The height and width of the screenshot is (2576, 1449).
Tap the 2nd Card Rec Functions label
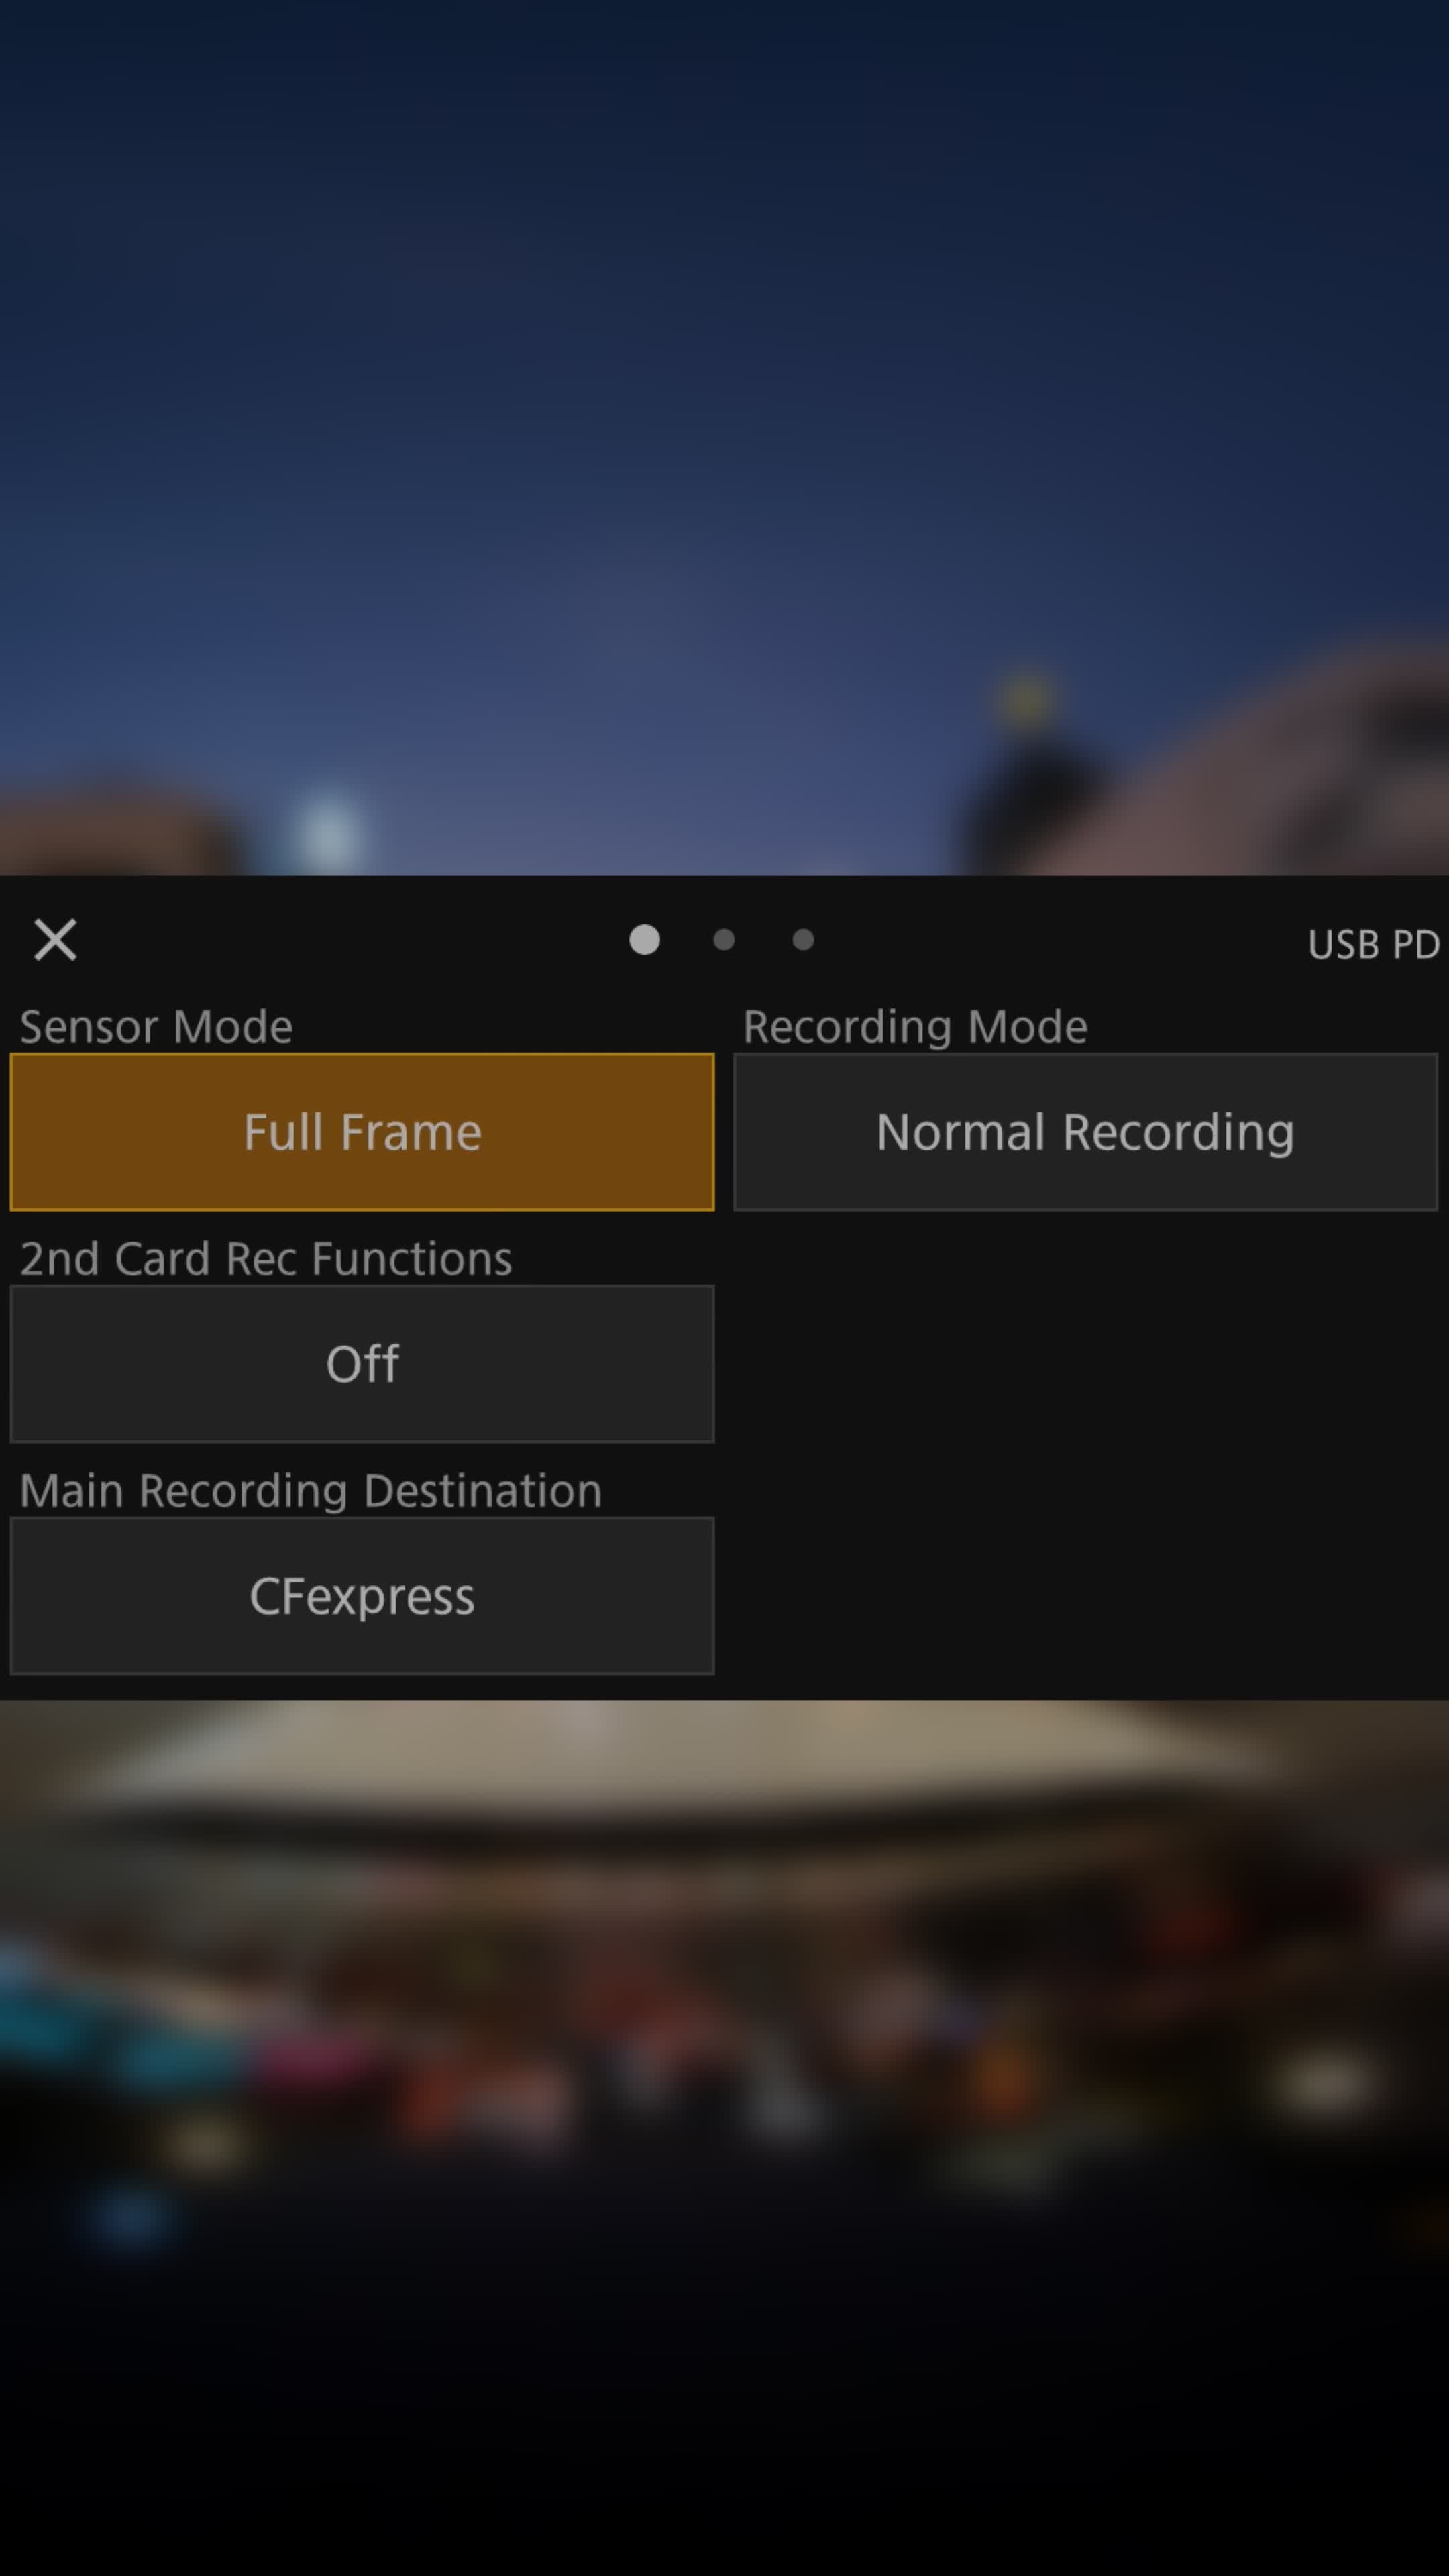point(265,1259)
